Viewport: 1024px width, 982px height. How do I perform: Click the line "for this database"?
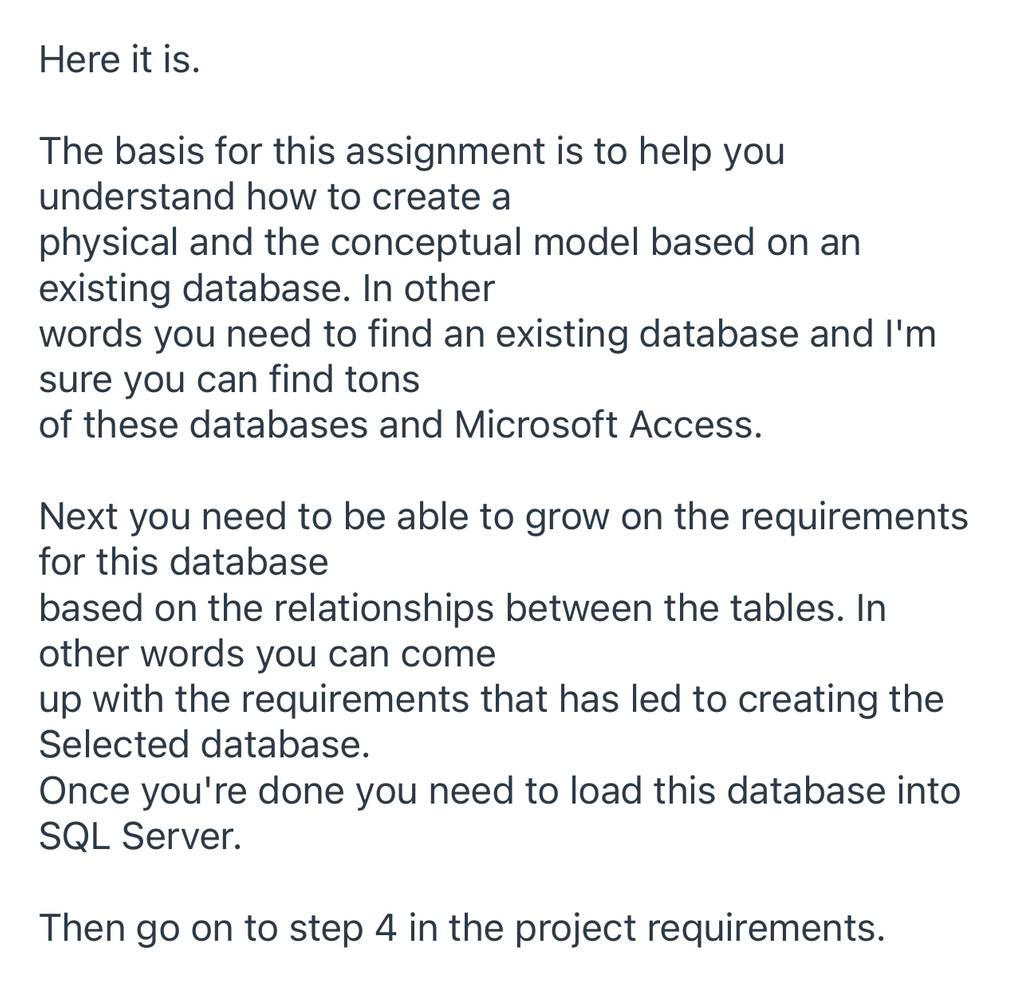184,562
